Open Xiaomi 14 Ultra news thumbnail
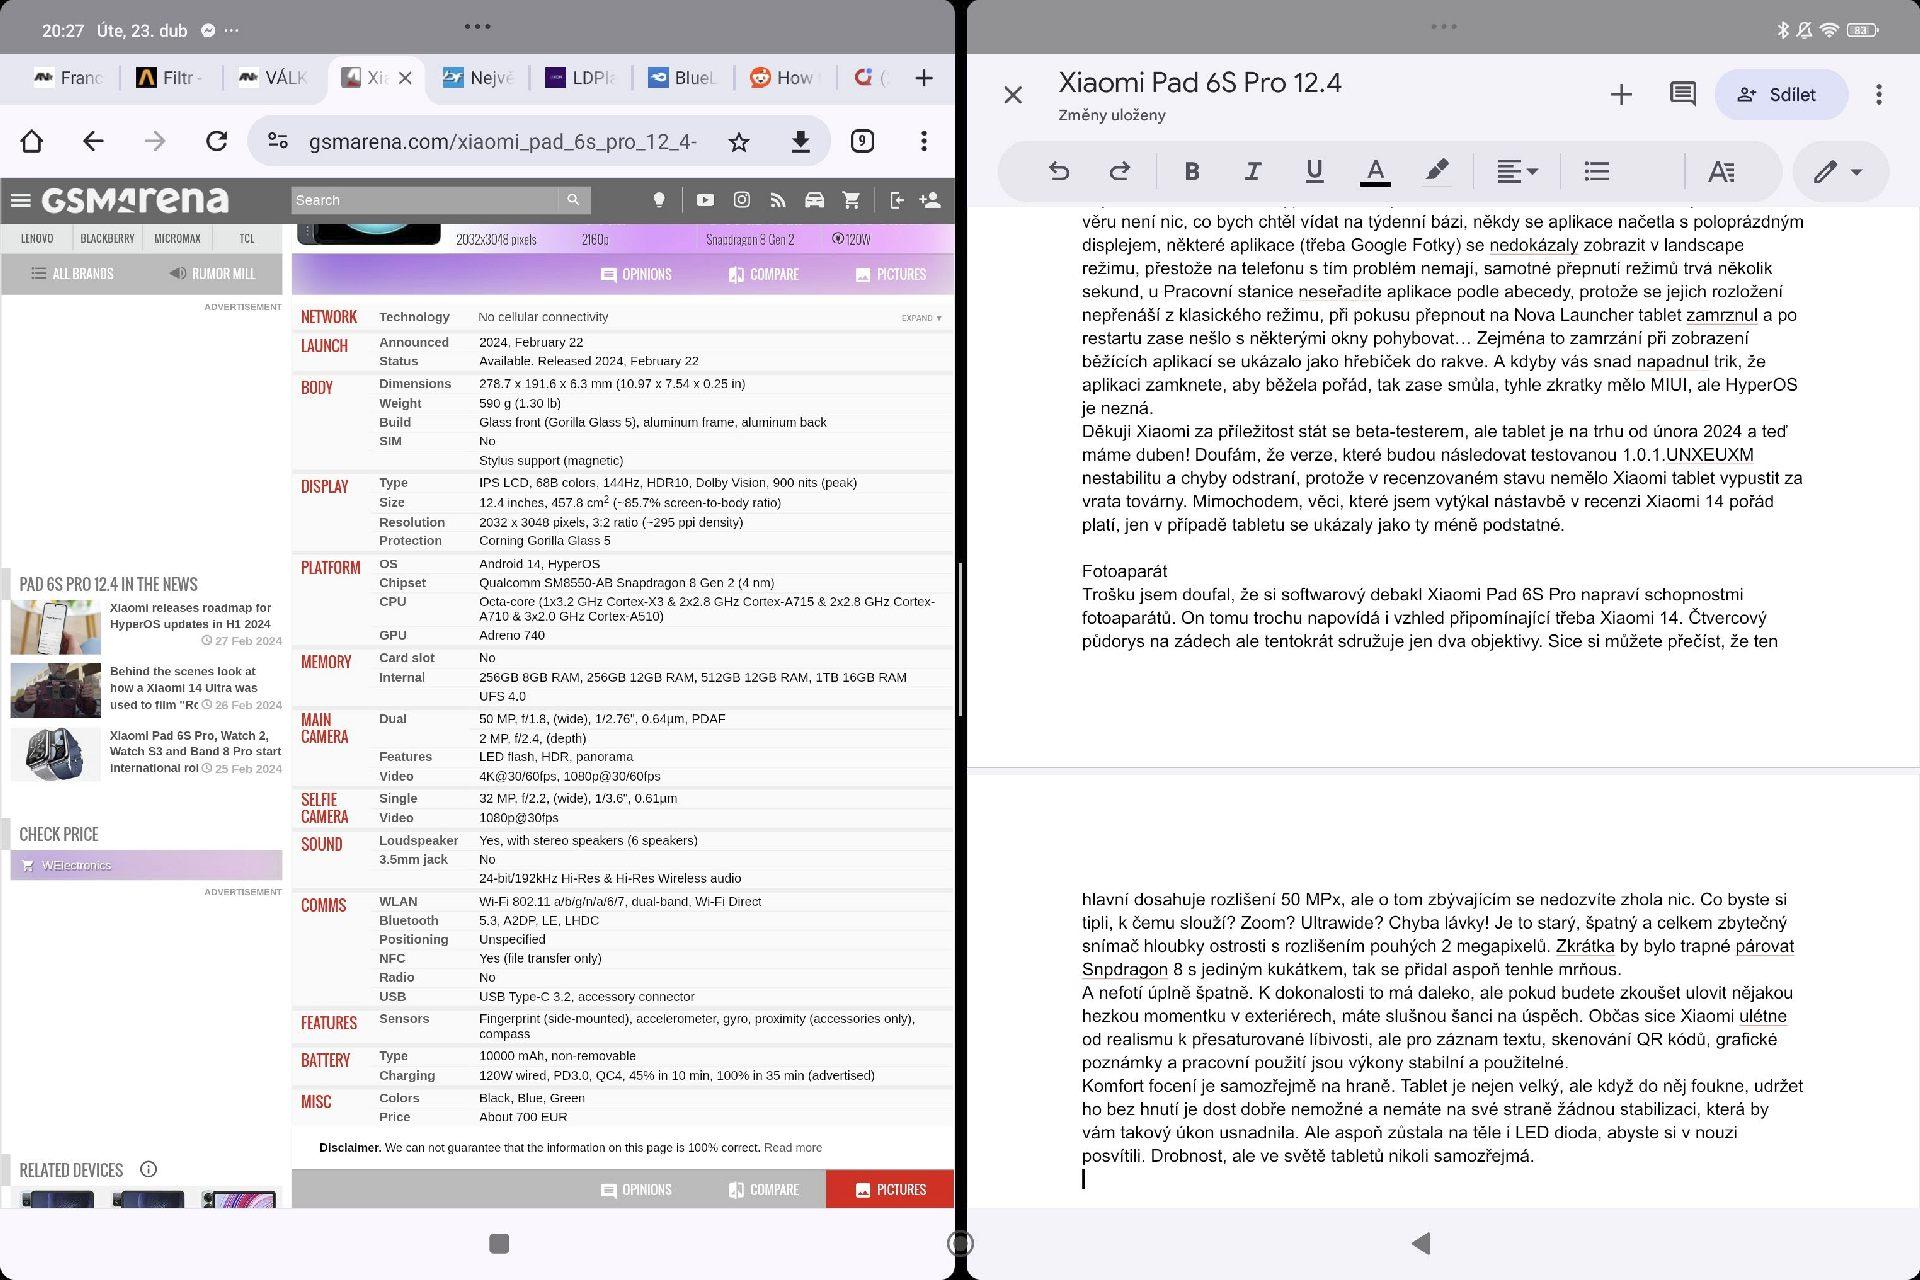This screenshot has width=1920, height=1280. 56,690
